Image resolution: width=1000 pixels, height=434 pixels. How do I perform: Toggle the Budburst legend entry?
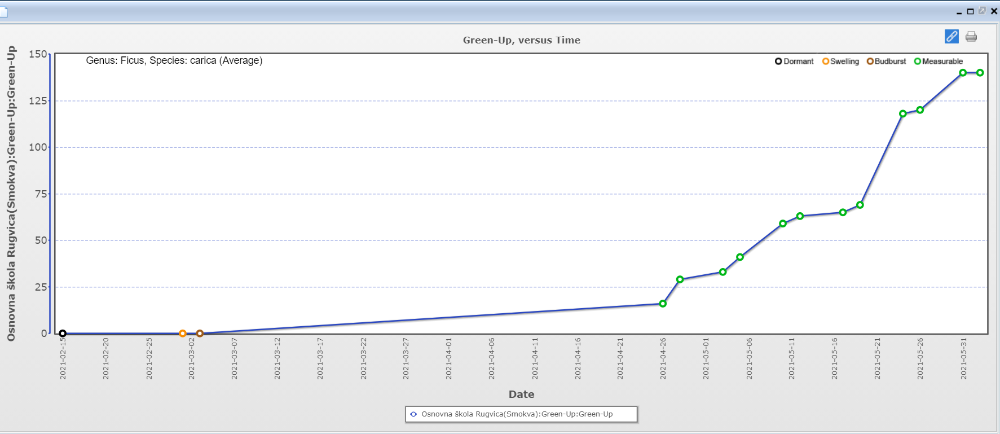pyautogui.click(x=886, y=62)
